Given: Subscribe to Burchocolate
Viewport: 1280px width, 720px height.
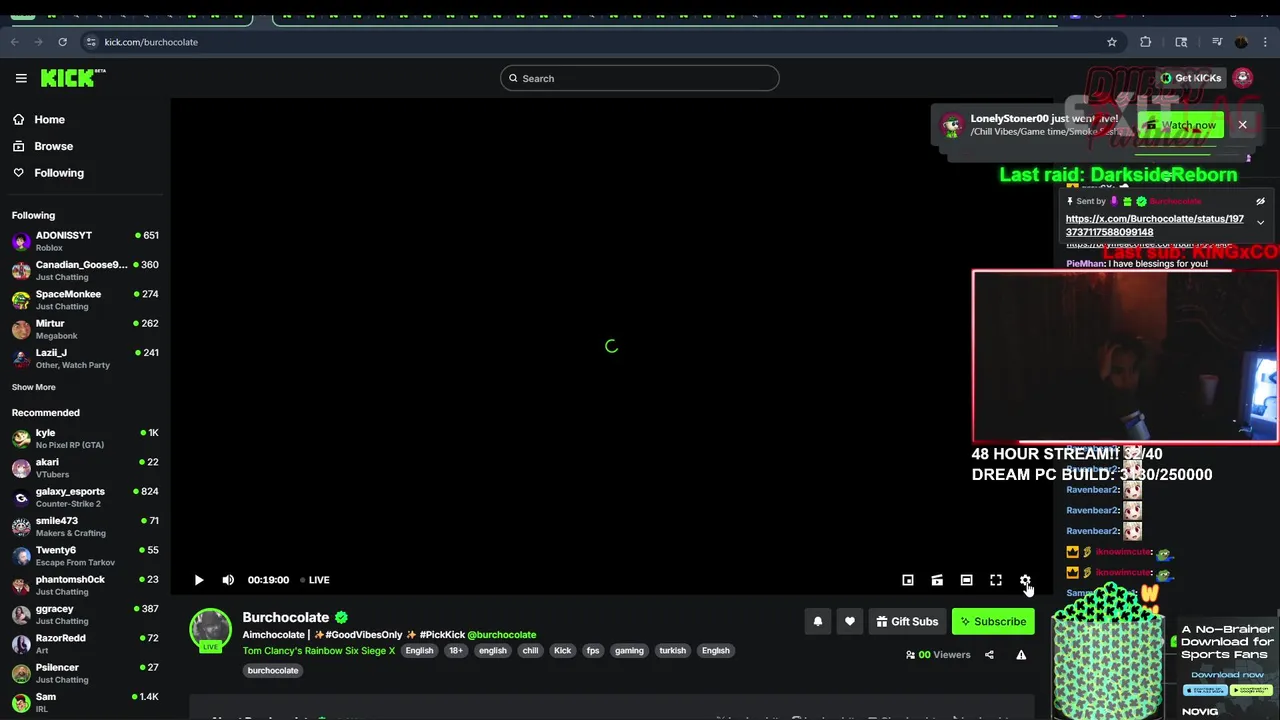Looking at the screenshot, I should (993, 622).
